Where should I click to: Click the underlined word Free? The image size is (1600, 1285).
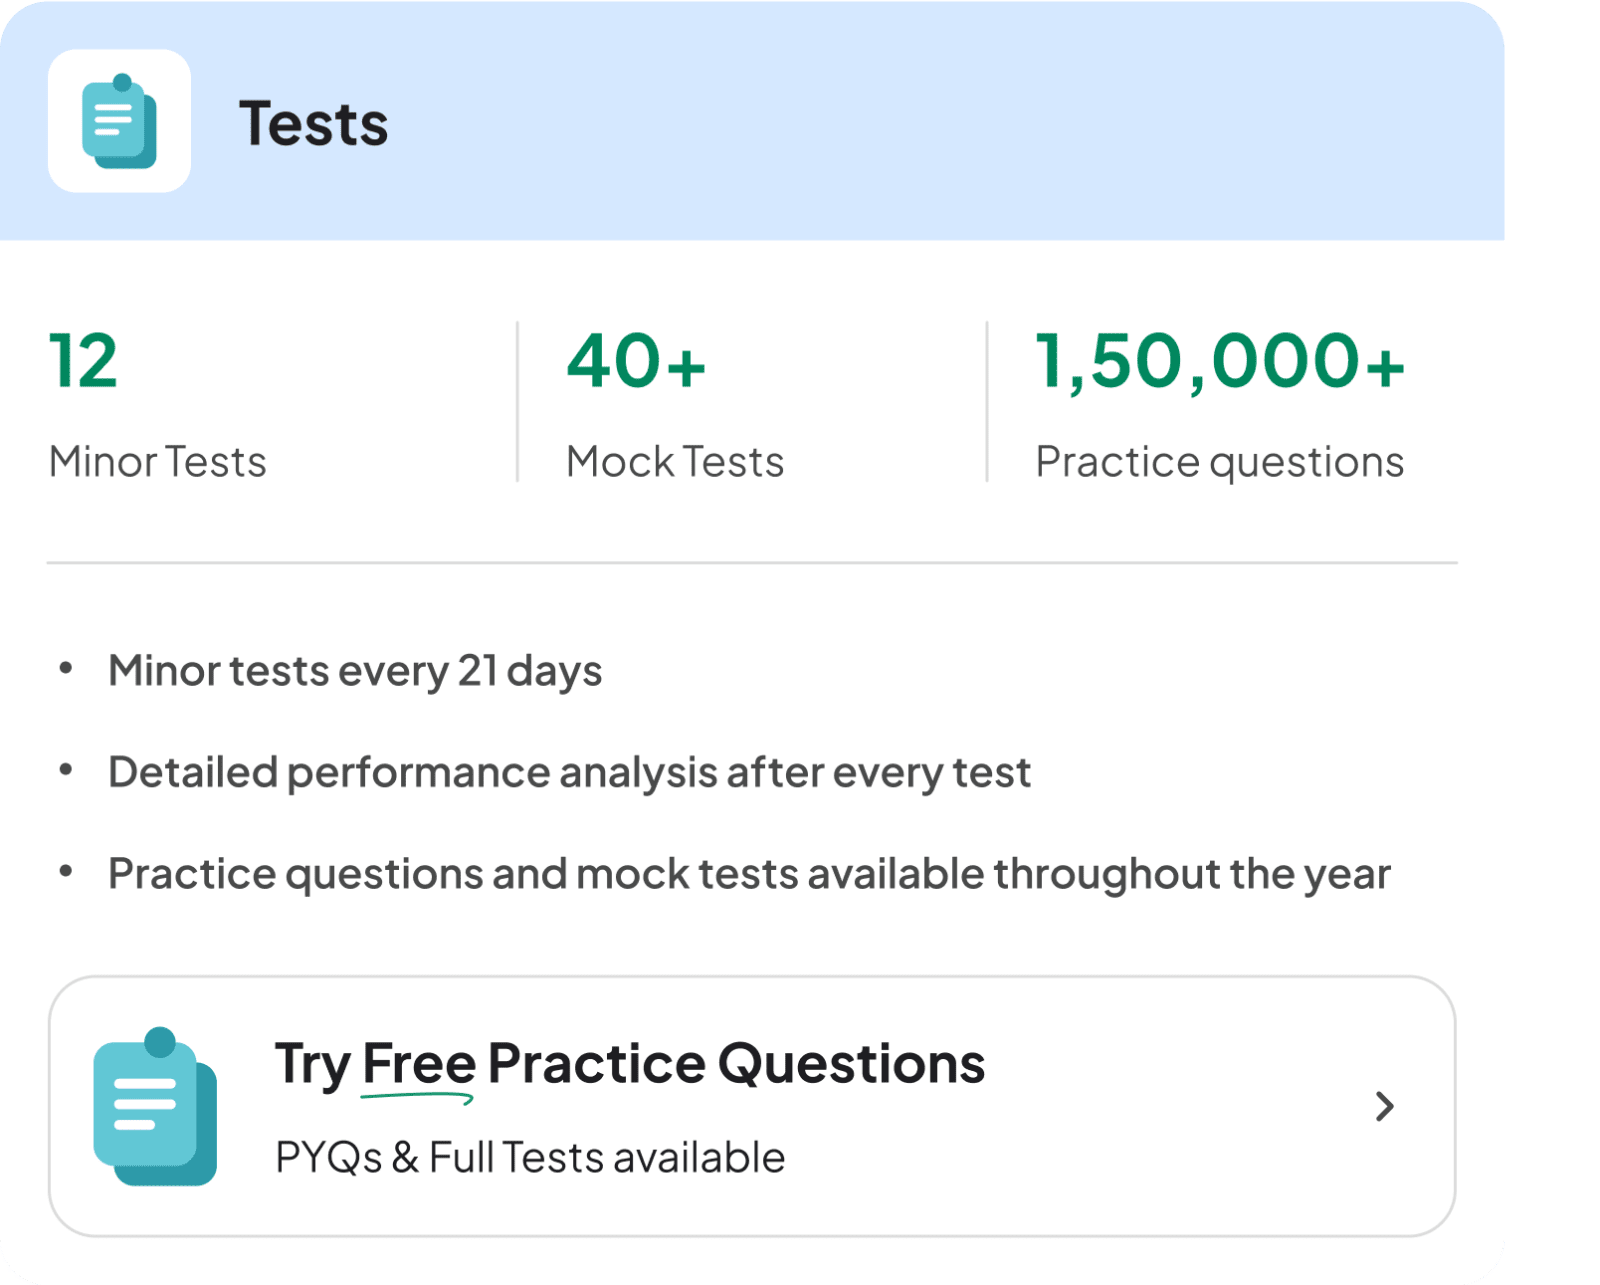click(x=418, y=1065)
